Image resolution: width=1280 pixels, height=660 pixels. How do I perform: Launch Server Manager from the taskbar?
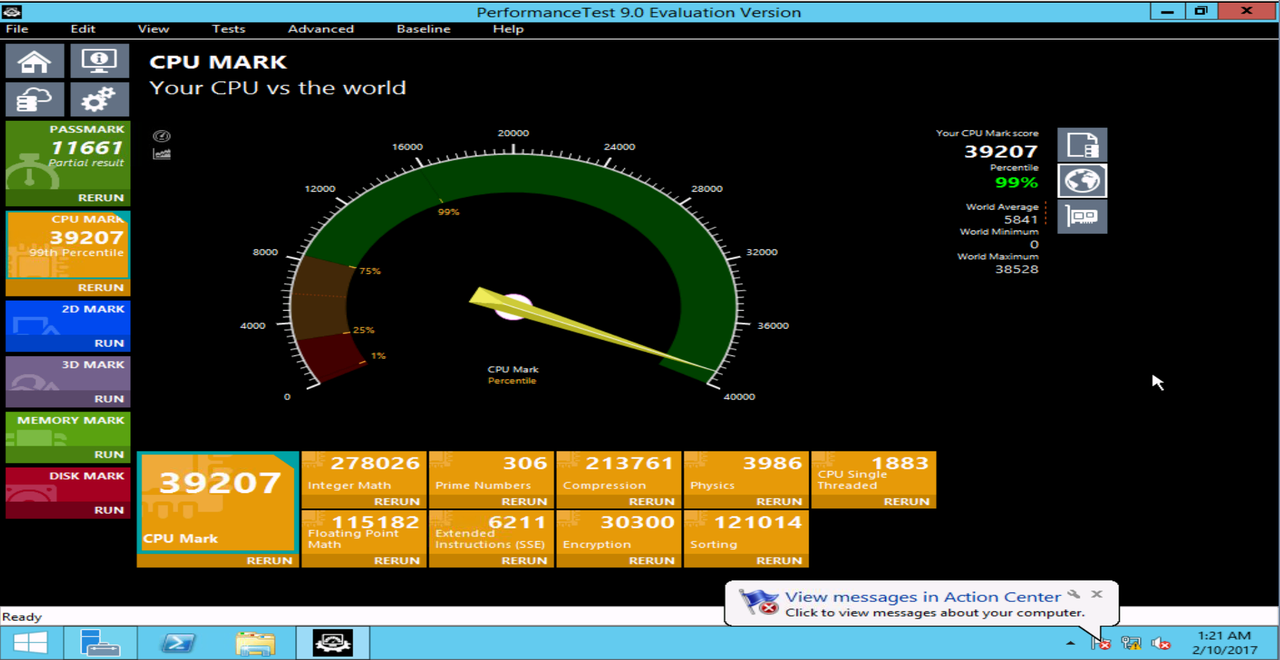click(100, 642)
